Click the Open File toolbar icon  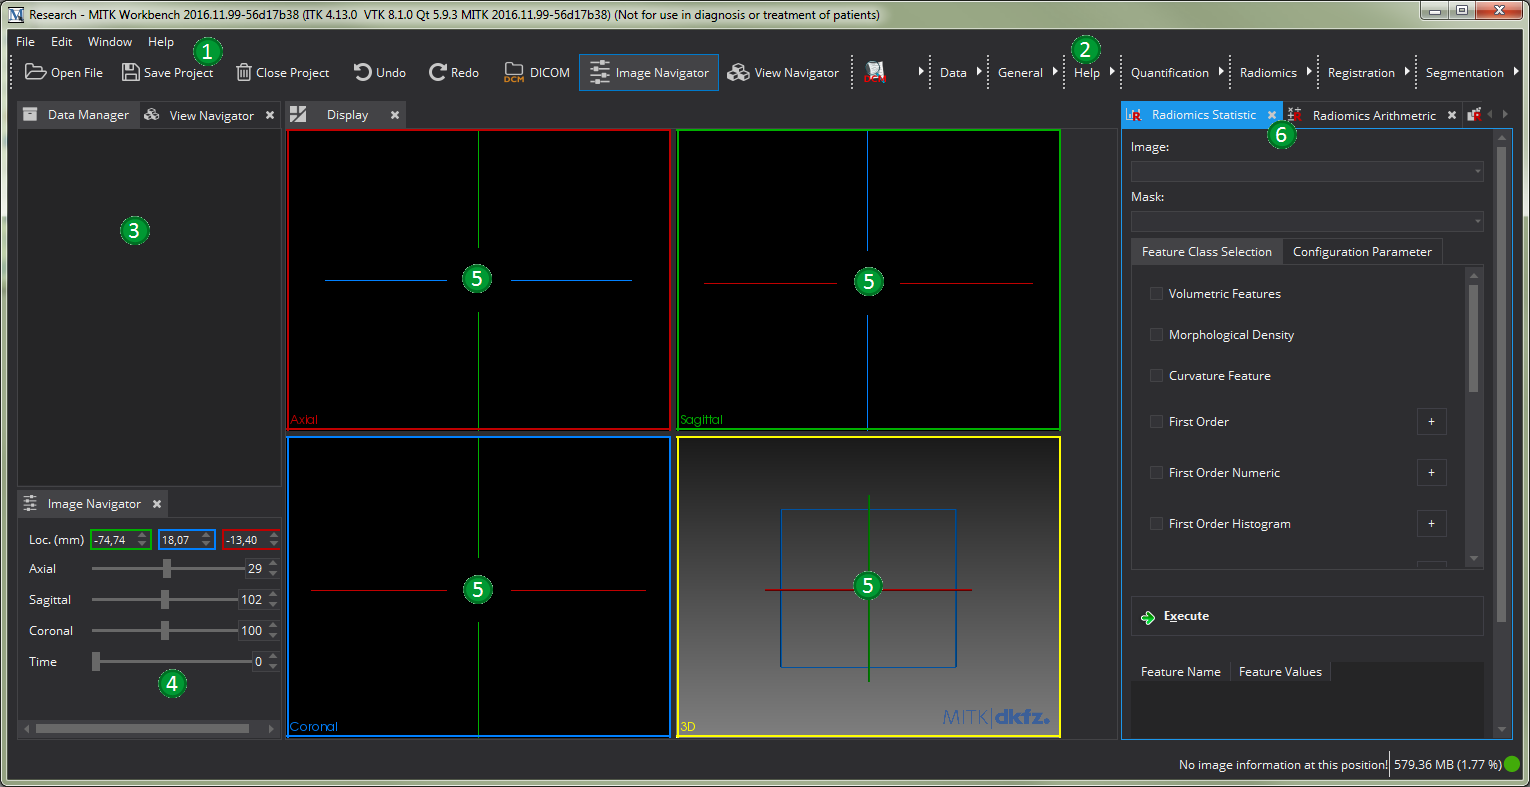click(36, 72)
